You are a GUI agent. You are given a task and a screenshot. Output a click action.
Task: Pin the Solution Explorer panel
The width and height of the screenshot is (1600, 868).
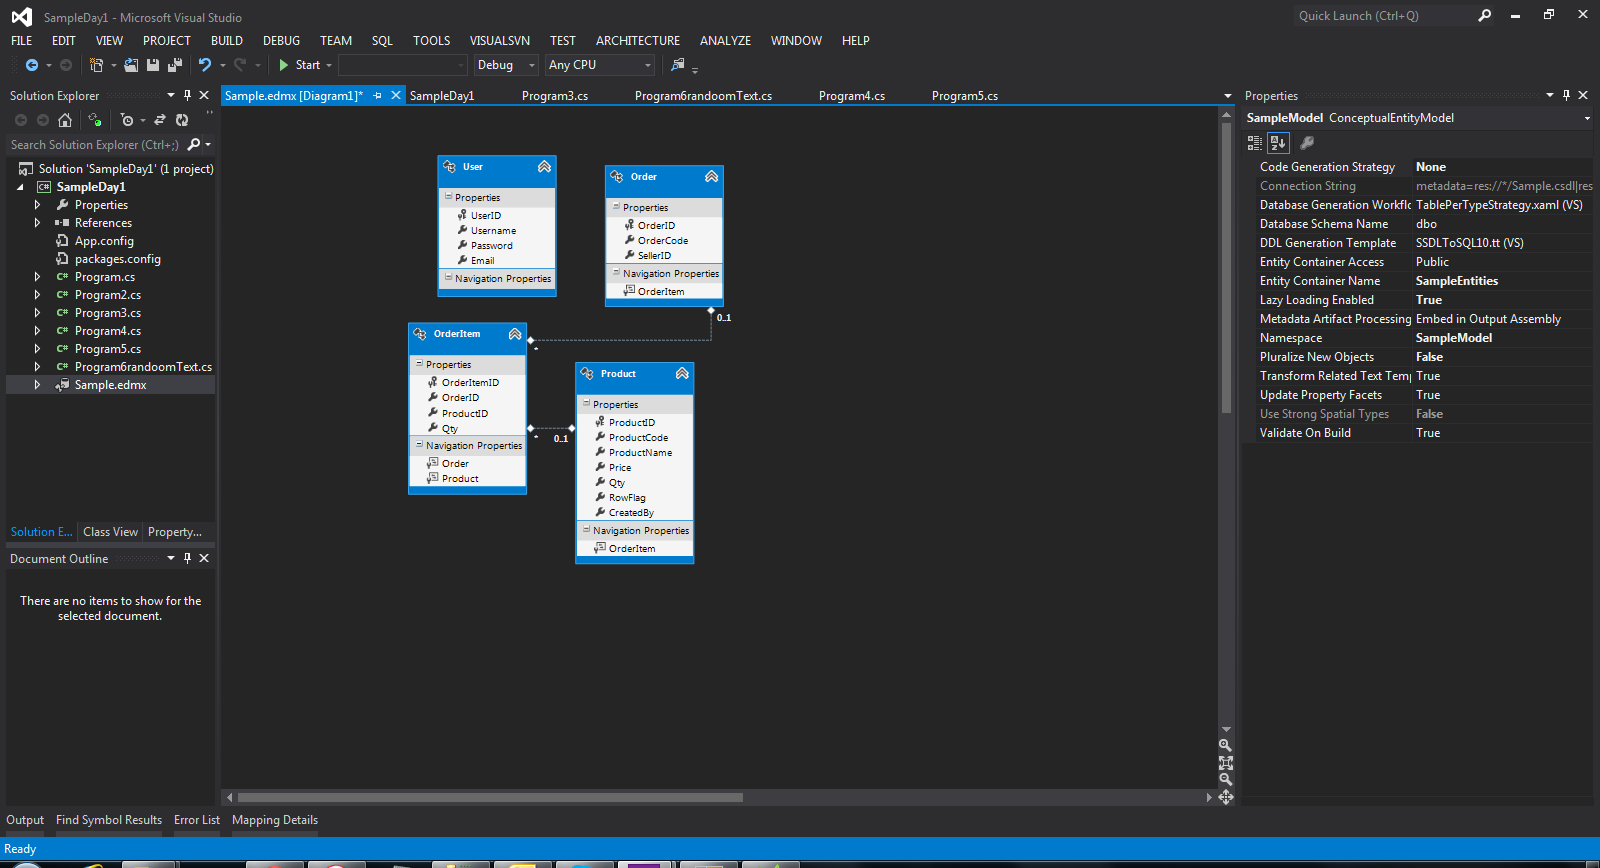click(187, 96)
